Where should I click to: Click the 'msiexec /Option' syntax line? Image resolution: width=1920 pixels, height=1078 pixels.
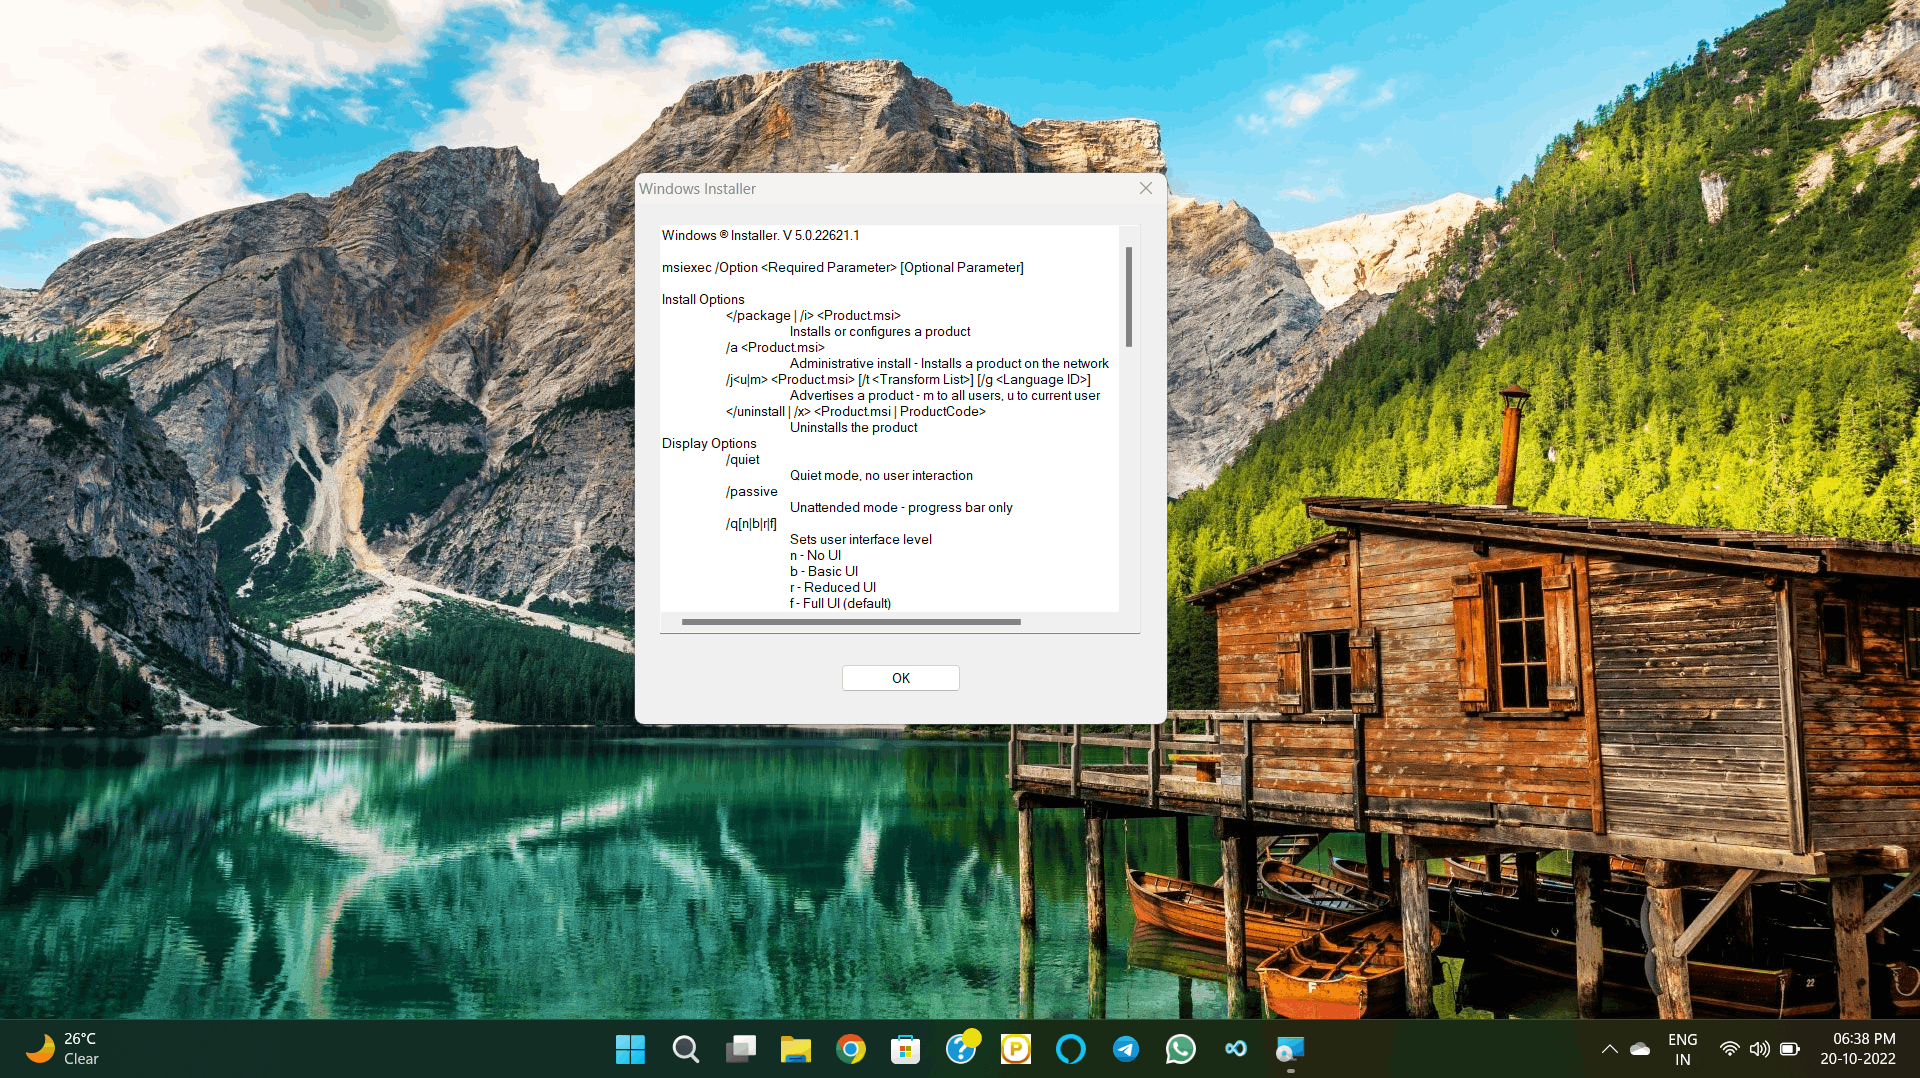(x=842, y=267)
